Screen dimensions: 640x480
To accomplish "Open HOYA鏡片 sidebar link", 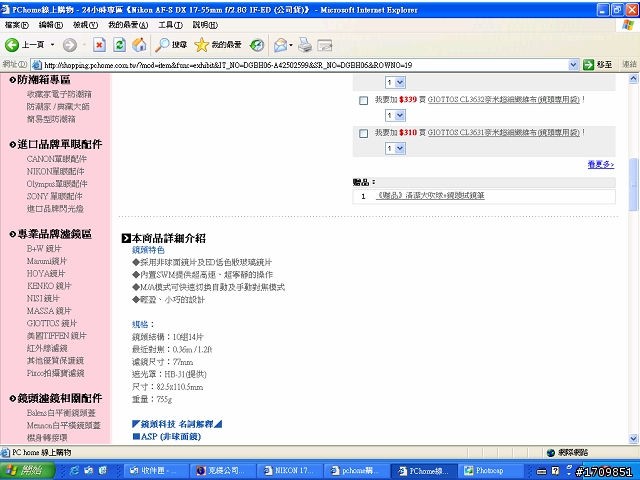I will (x=46, y=273).
